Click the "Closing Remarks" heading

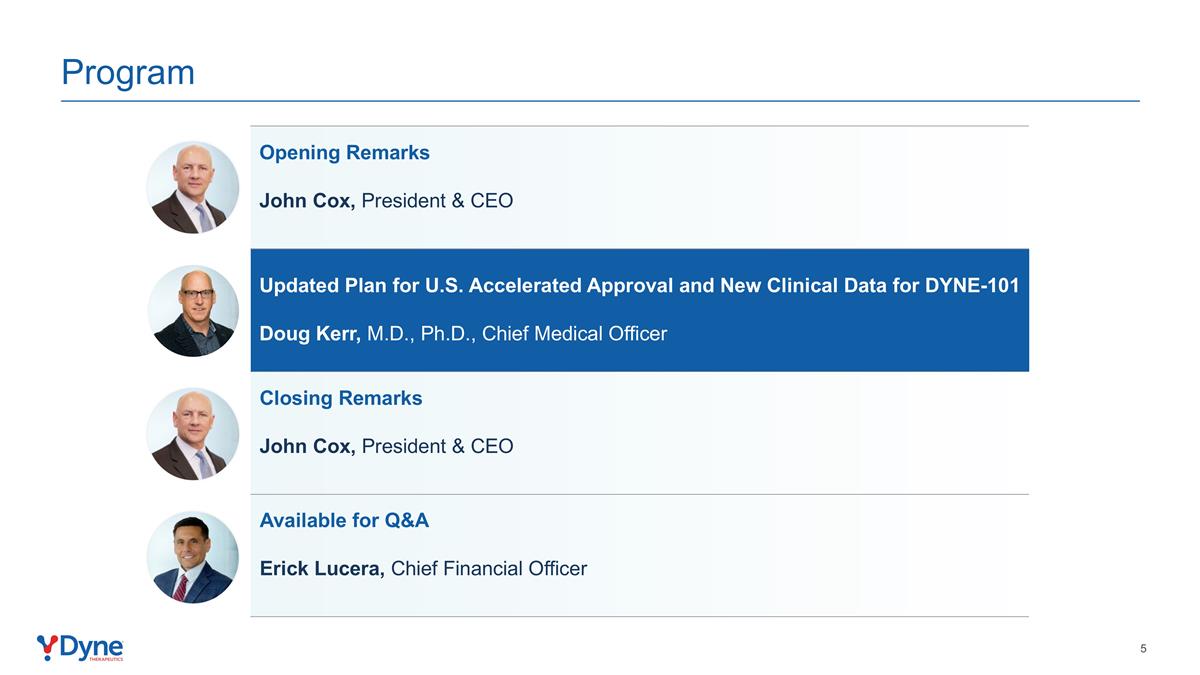pos(341,398)
